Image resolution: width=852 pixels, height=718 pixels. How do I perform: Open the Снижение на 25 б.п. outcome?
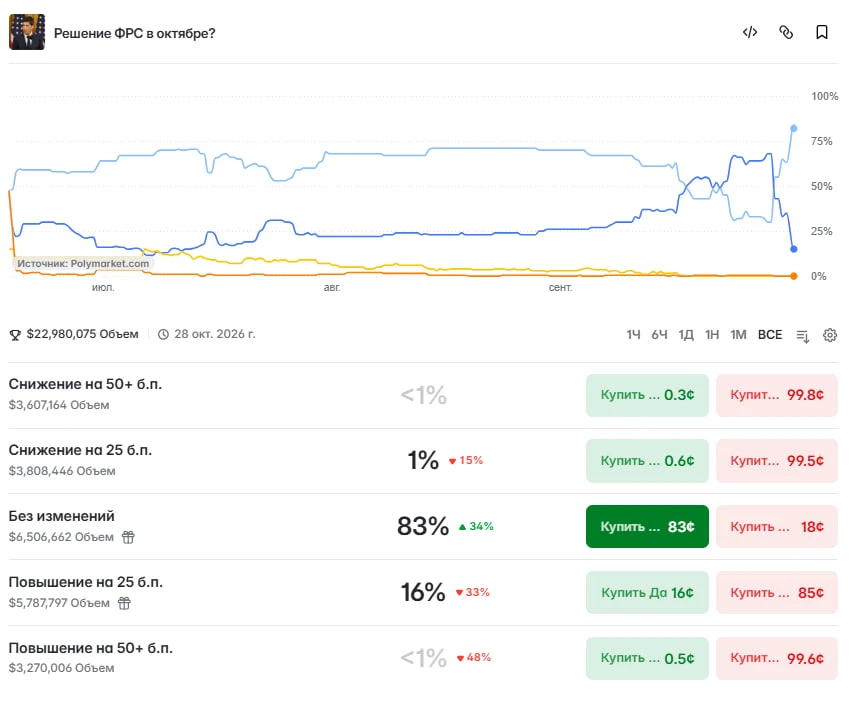click(x=80, y=450)
